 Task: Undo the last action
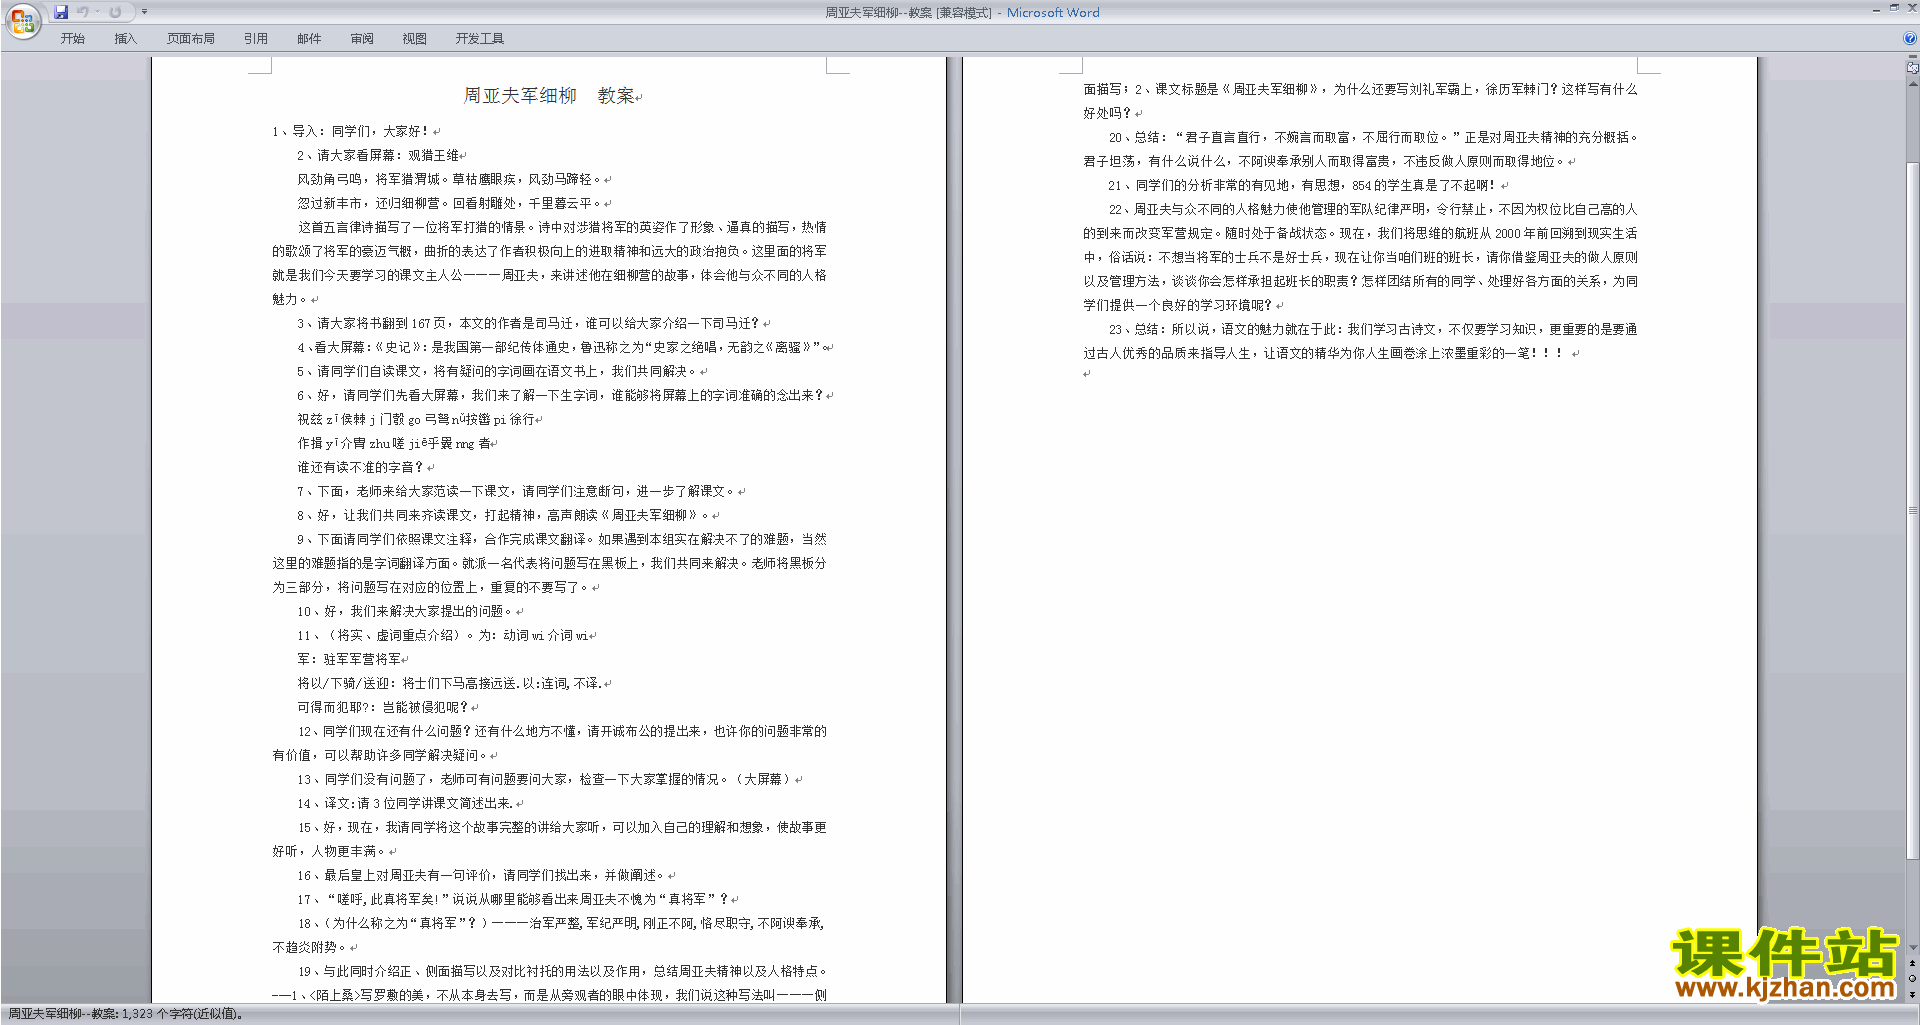click(83, 12)
